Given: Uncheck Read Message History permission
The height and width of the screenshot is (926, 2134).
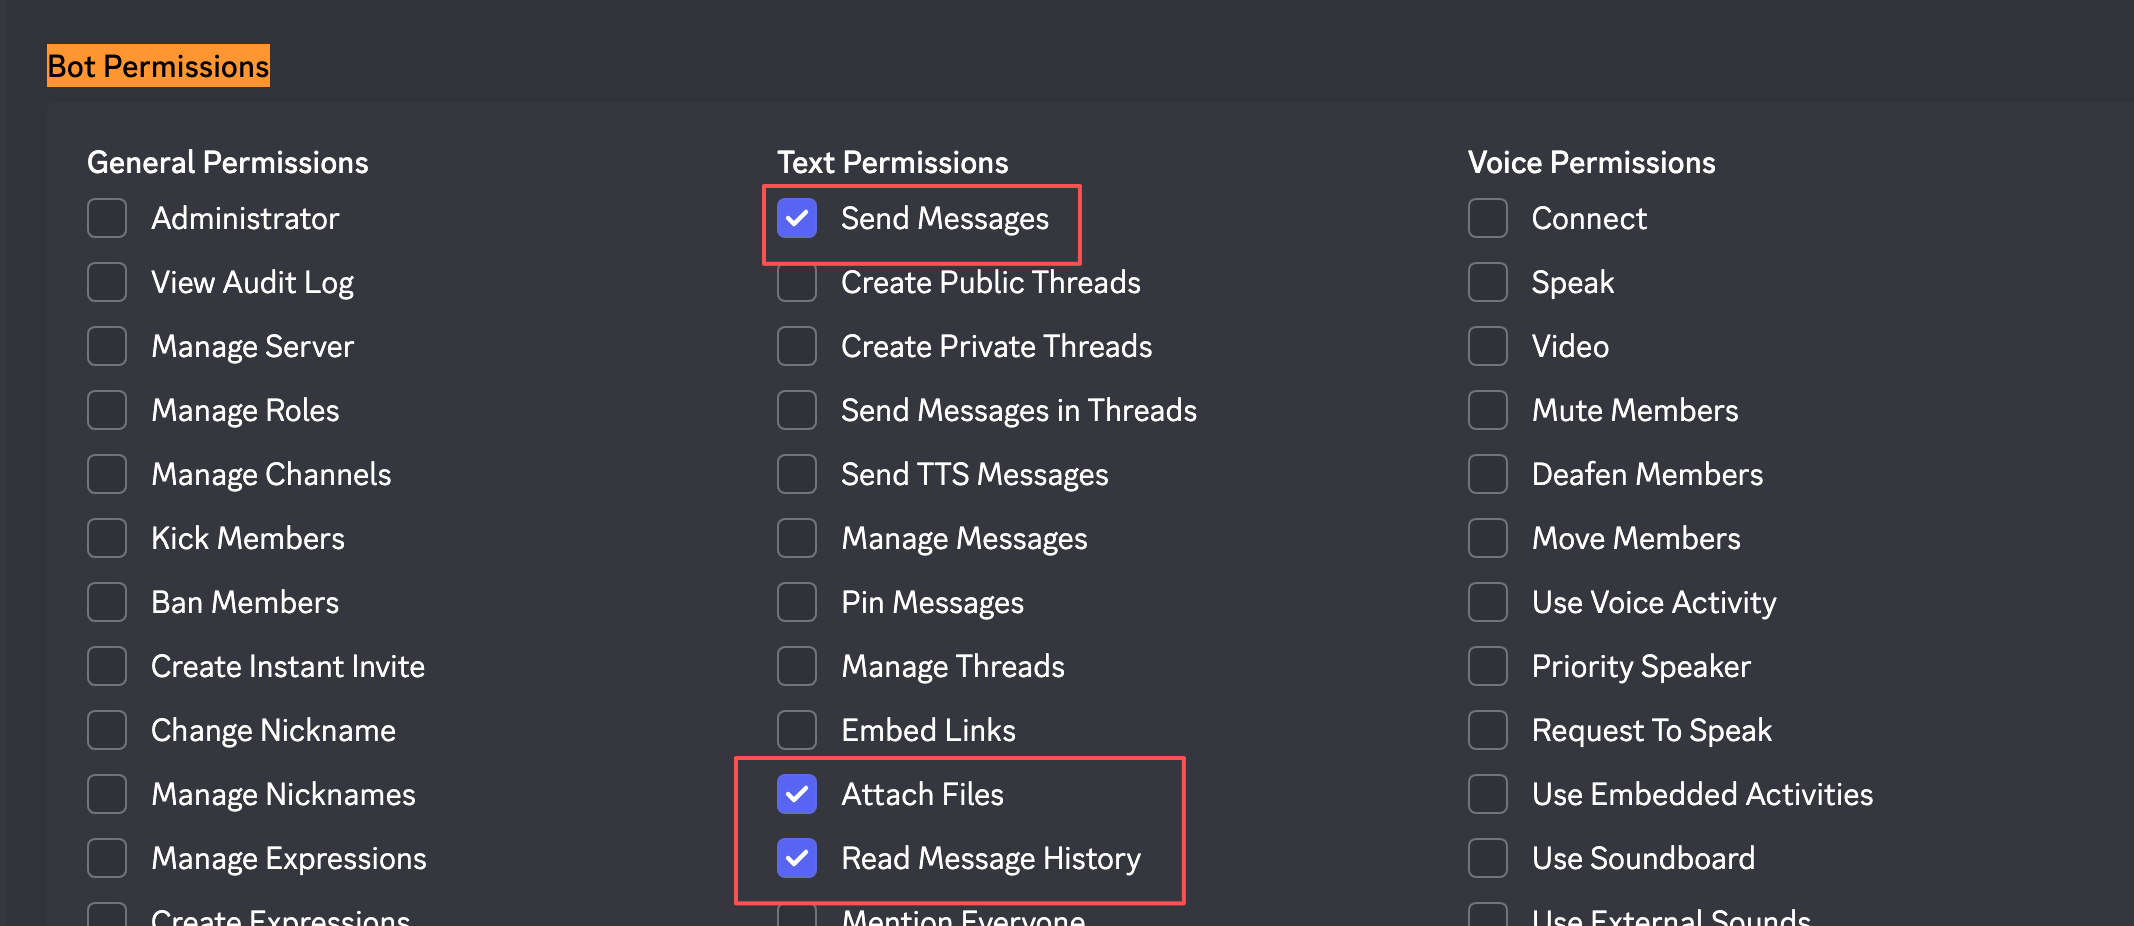Looking at the screenshot, I should click(x=797, y=858).
